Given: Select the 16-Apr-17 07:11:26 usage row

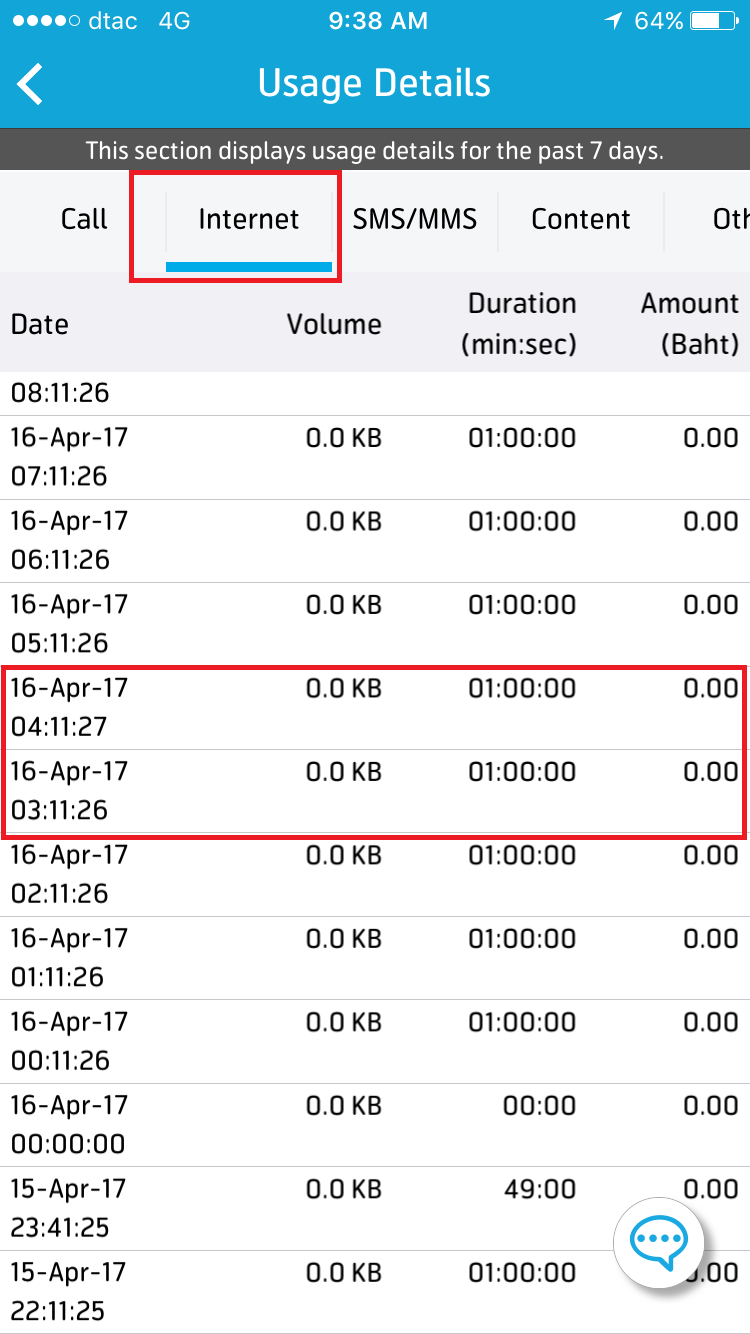Looking at the screenshot, I should (375, 457).
